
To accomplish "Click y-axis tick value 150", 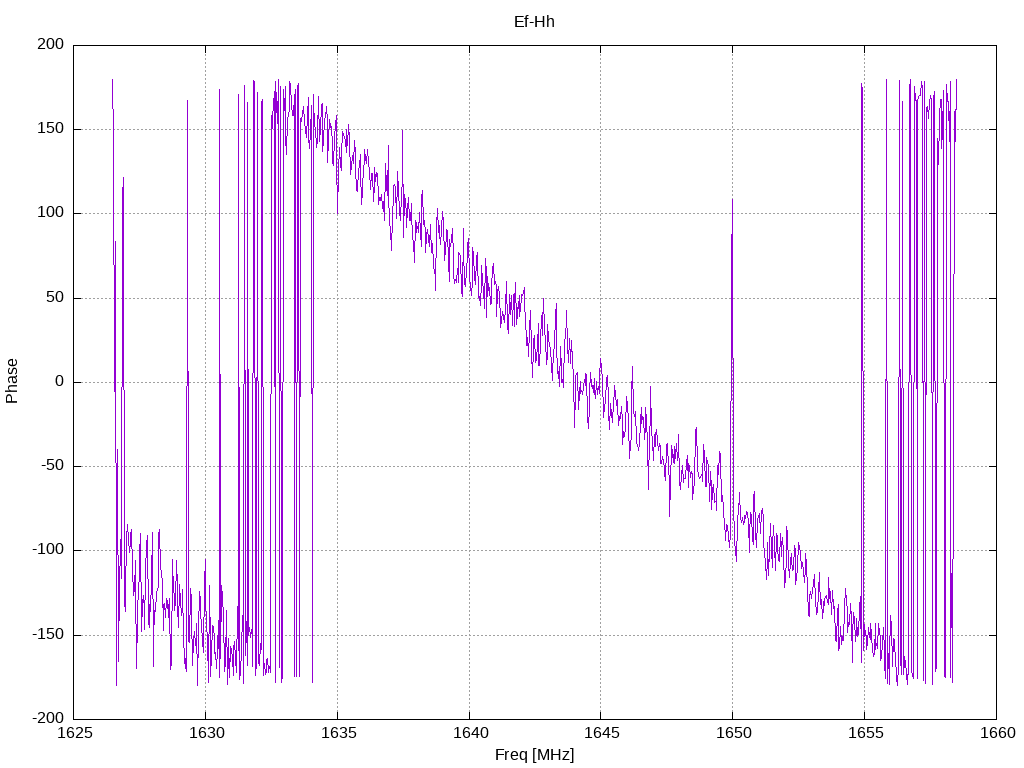I will tap(51, 129).
